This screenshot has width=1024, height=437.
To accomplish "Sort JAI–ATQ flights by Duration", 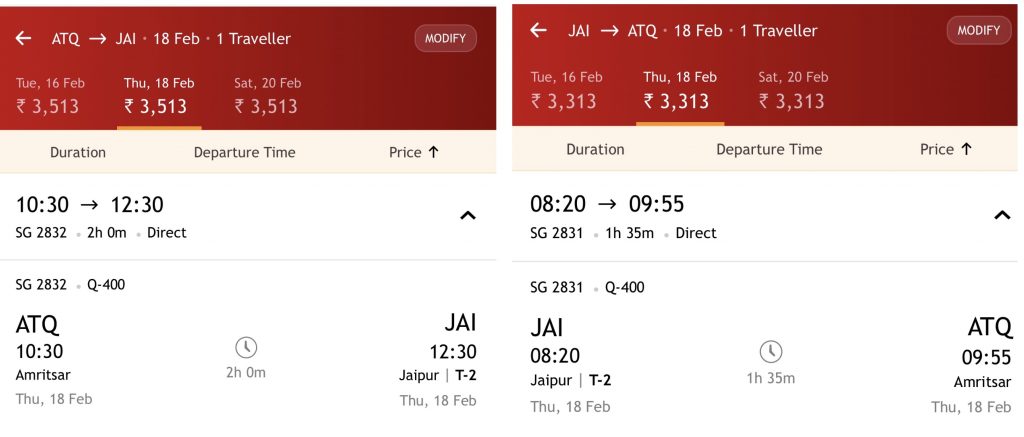I will 595,149.
